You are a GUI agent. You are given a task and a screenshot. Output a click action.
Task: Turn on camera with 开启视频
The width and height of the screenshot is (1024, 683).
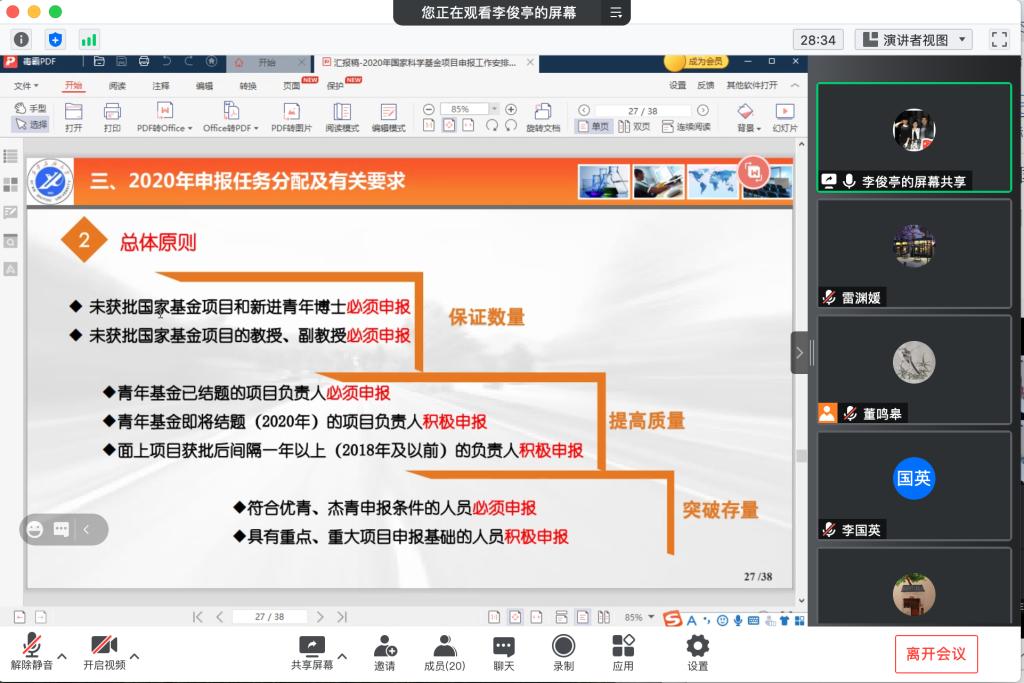point(104,652)
